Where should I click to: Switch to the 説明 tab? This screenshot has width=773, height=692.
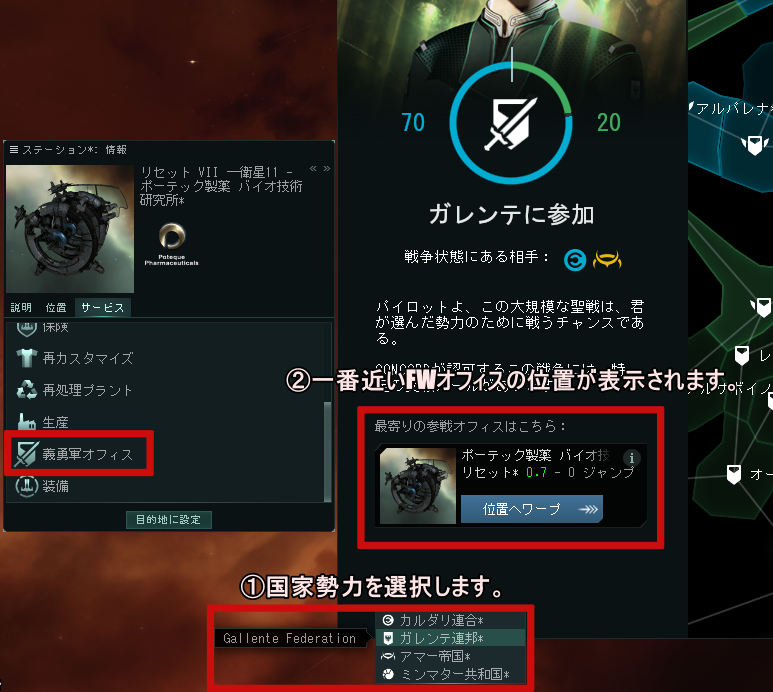click(x=21, y=308)
